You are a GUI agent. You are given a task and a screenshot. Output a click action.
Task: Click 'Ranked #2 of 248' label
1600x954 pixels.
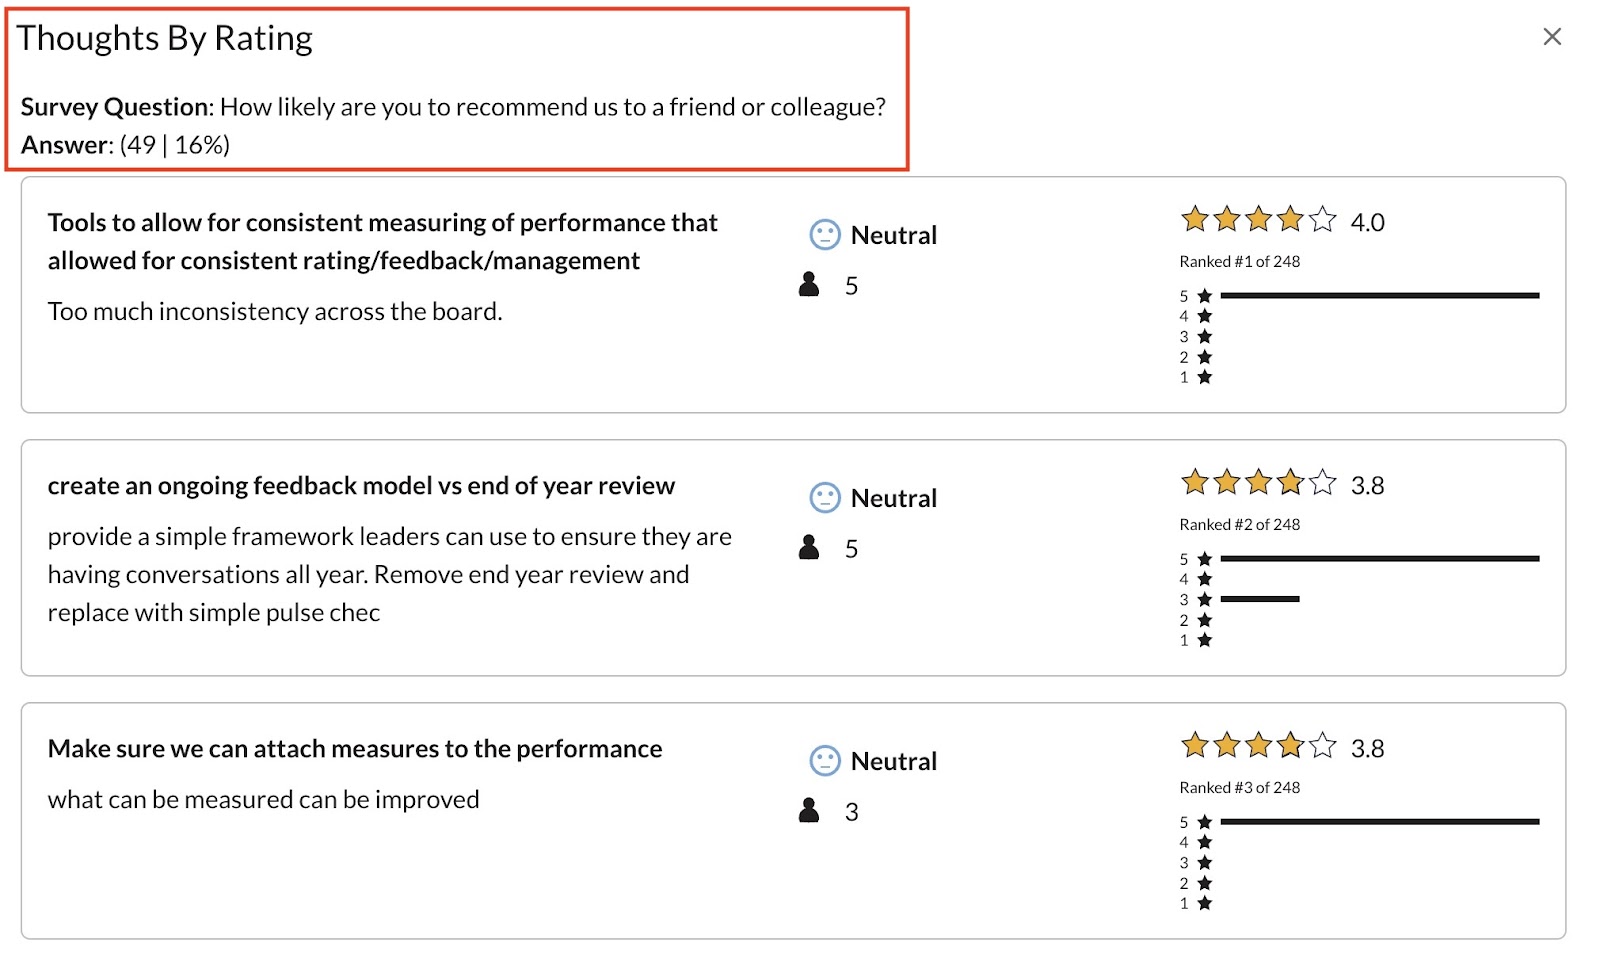click(x=1239, y=524)
